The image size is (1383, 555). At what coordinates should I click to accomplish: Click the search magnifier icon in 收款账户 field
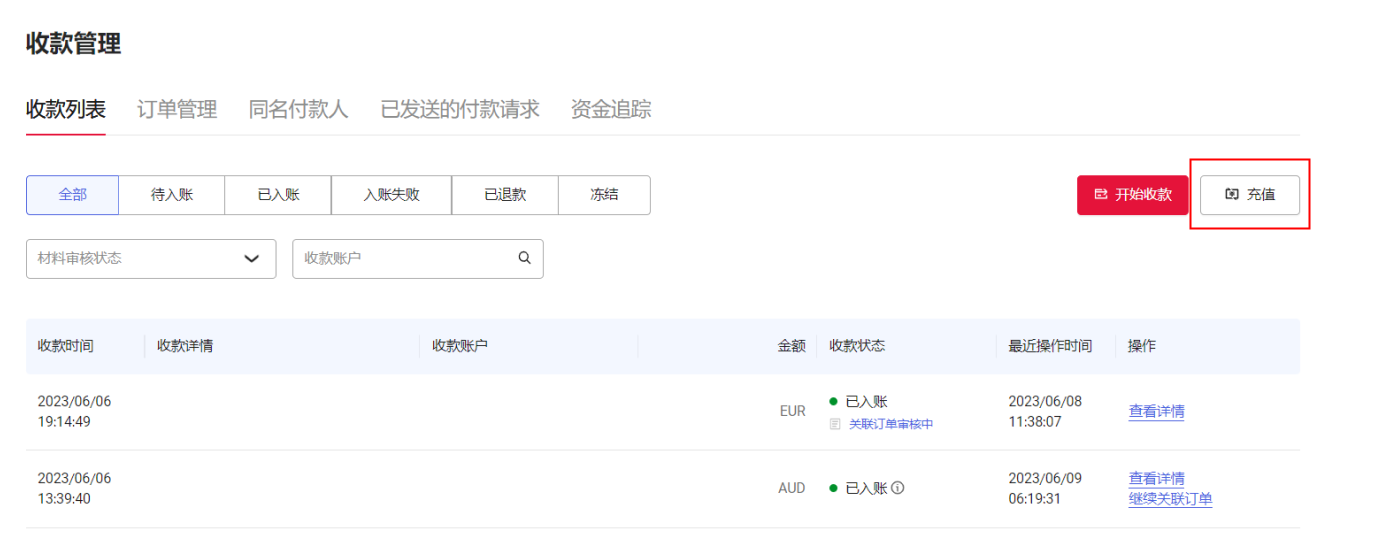coord(524,258)
